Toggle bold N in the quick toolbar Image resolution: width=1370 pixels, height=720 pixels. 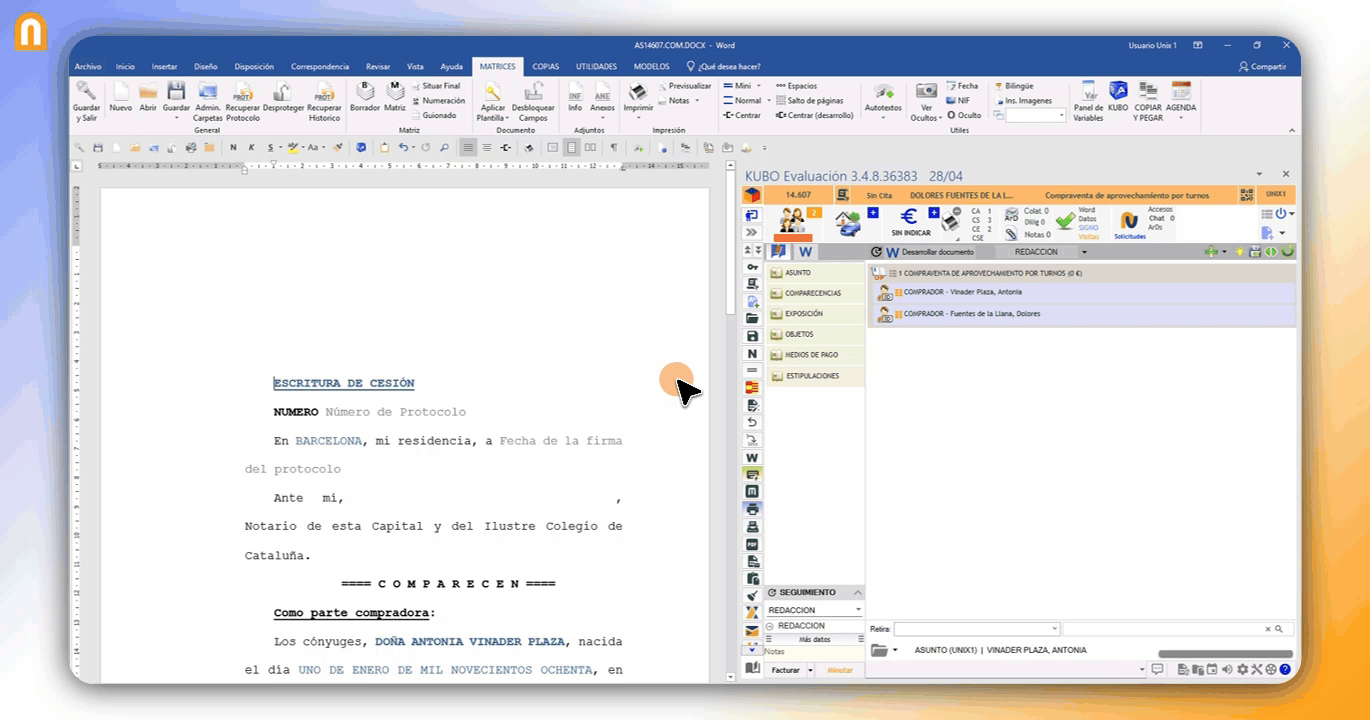click(233, 147)
